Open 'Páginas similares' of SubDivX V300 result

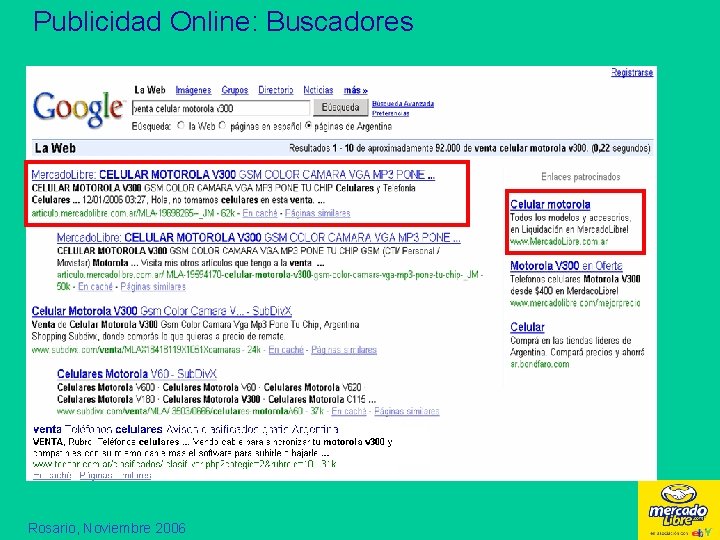pos(344,350)
